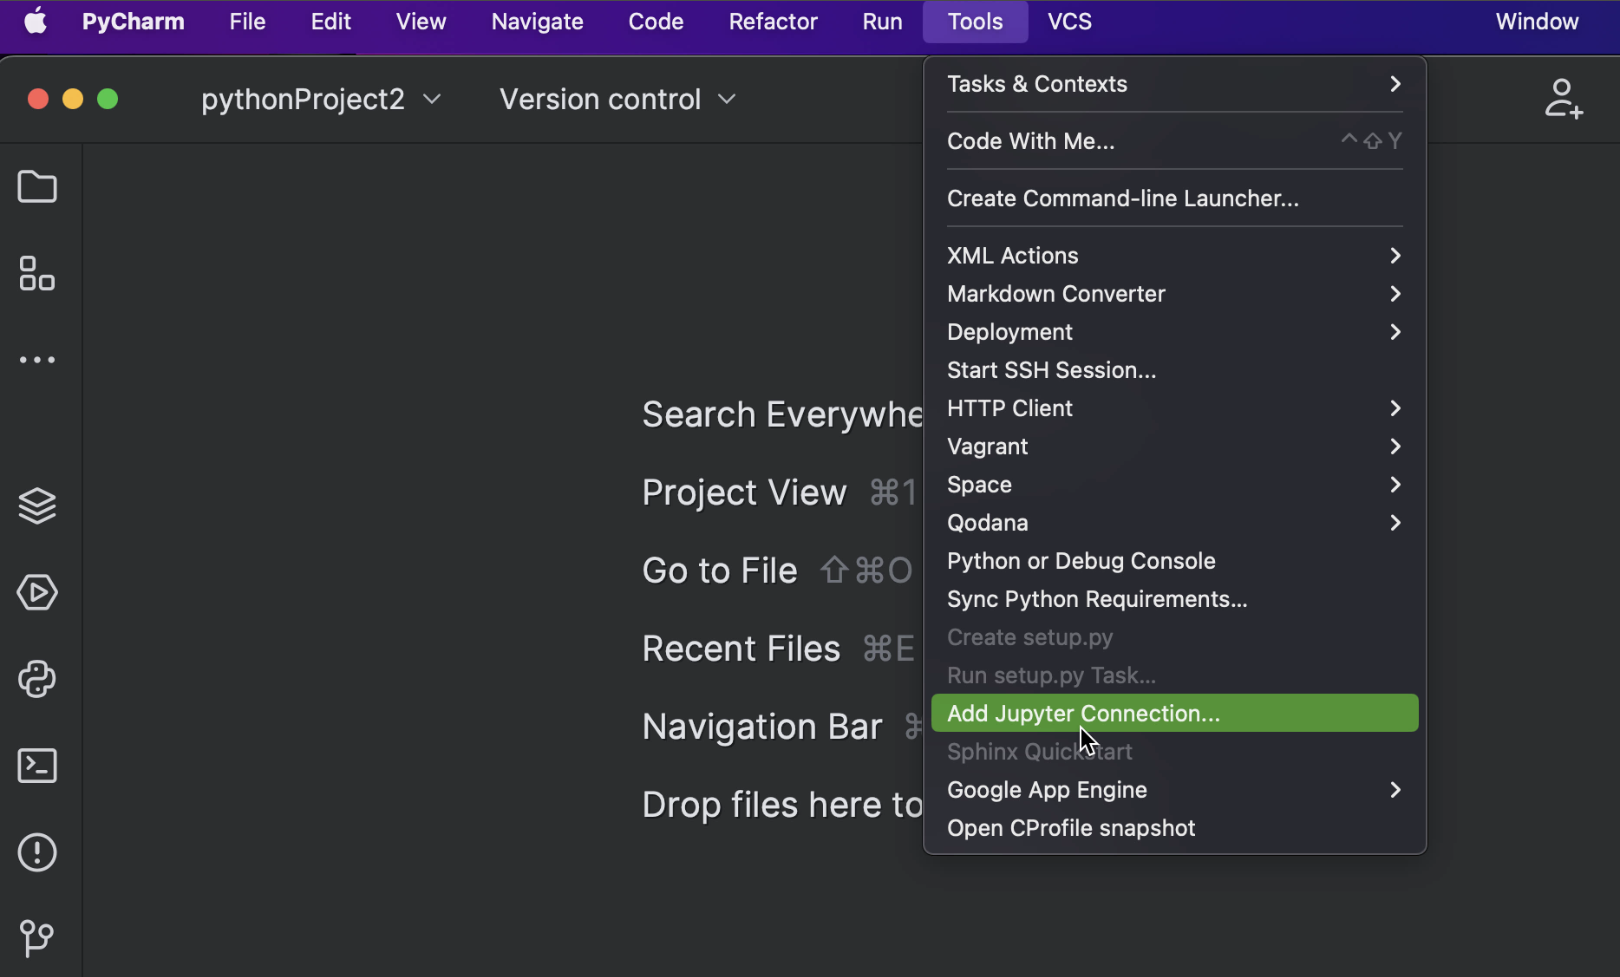Expand the Google App Engine submenu
Viewport: 1620px width, 977px height.
1175,790
